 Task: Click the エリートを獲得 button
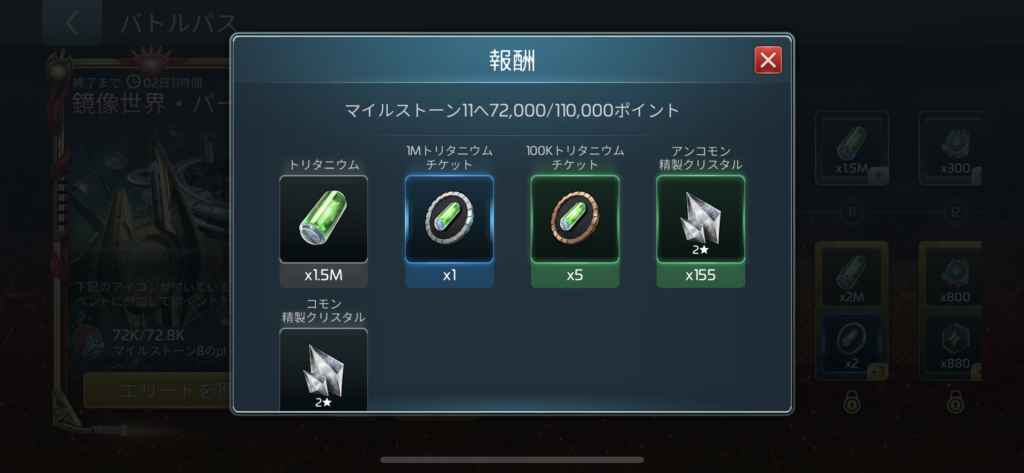(157, 390)
